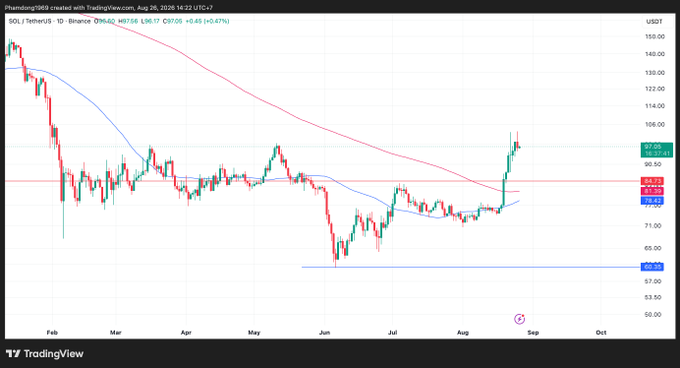Click the 122.00 price axis value

(654, 89)
